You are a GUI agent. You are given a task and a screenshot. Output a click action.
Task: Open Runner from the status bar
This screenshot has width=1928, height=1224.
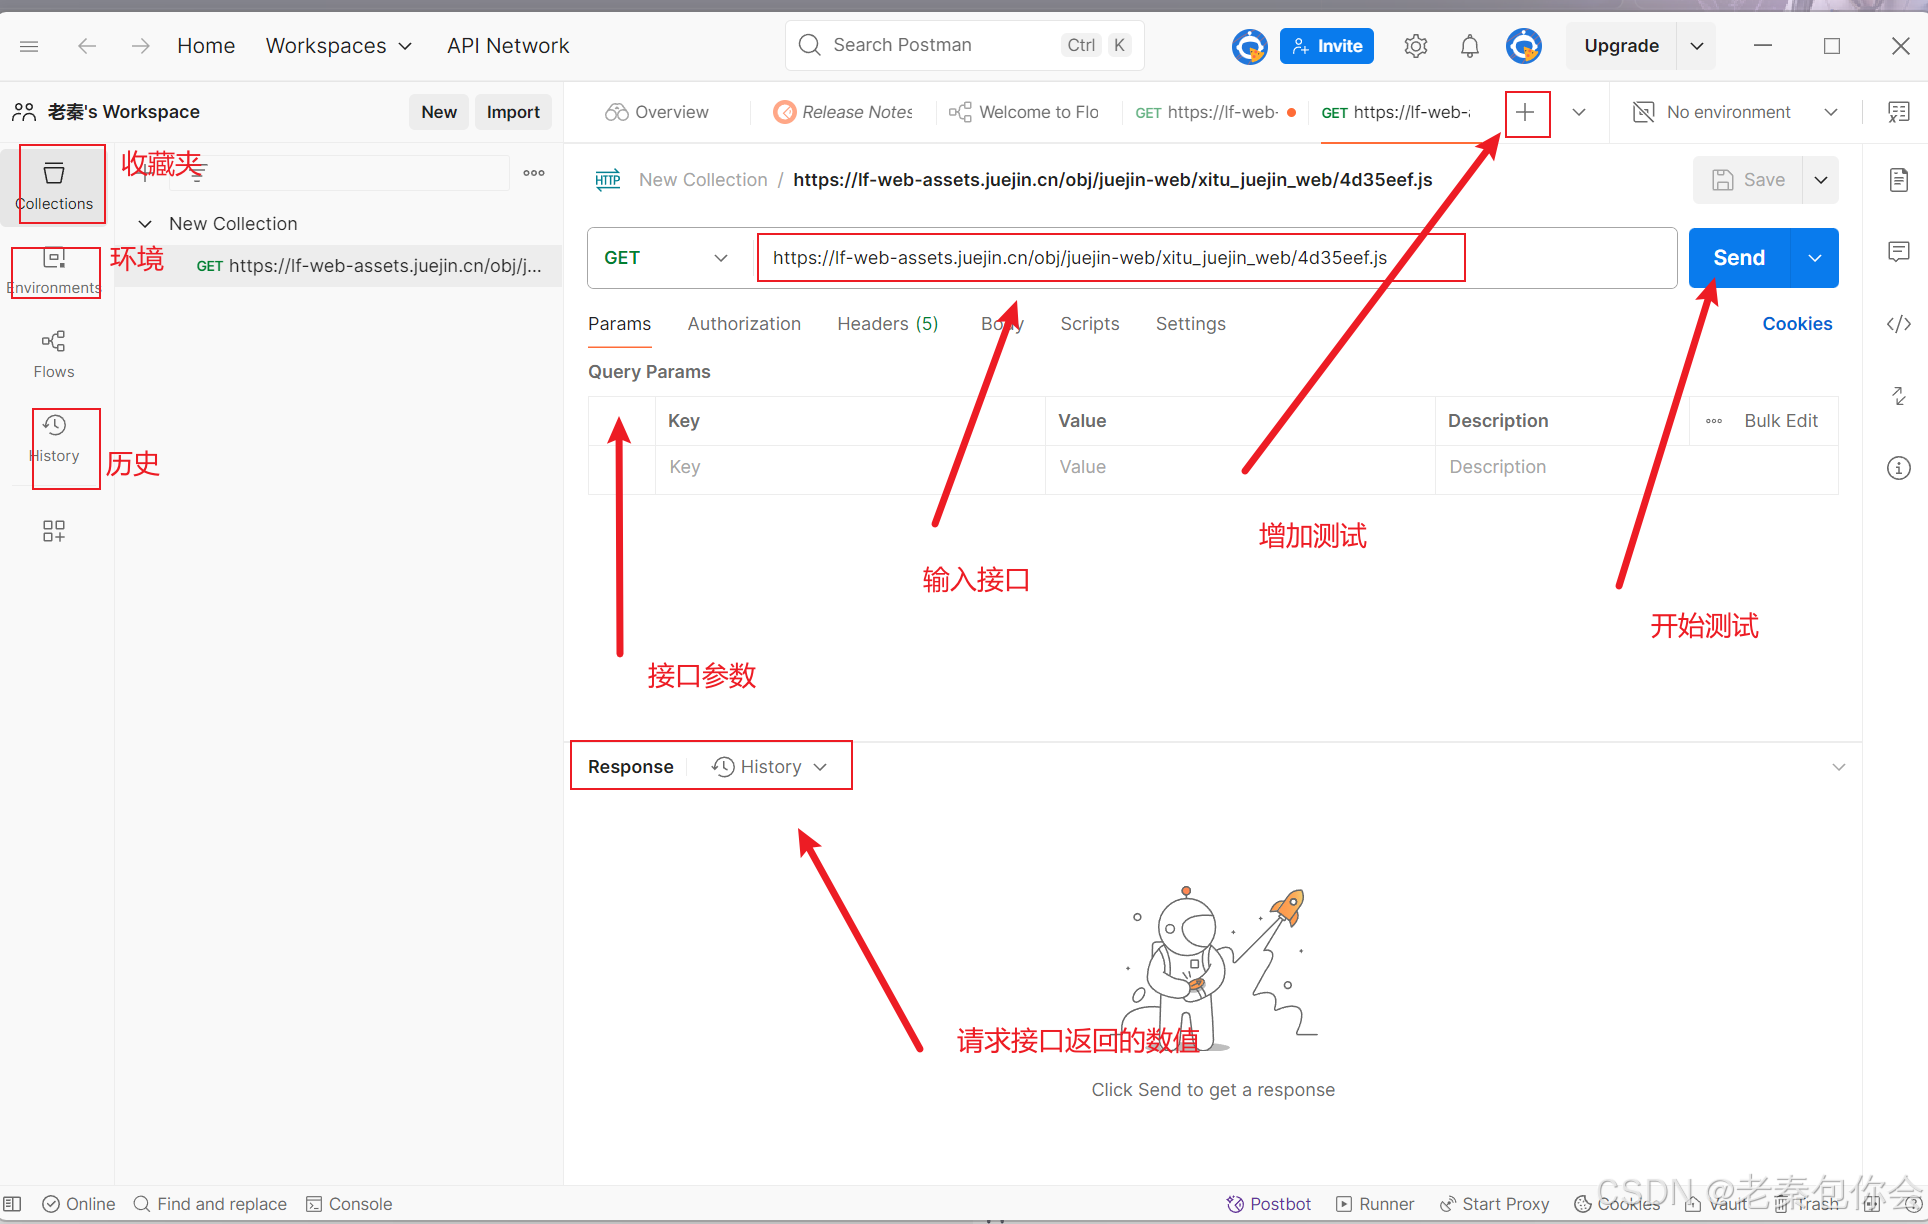point(1375,1204)
